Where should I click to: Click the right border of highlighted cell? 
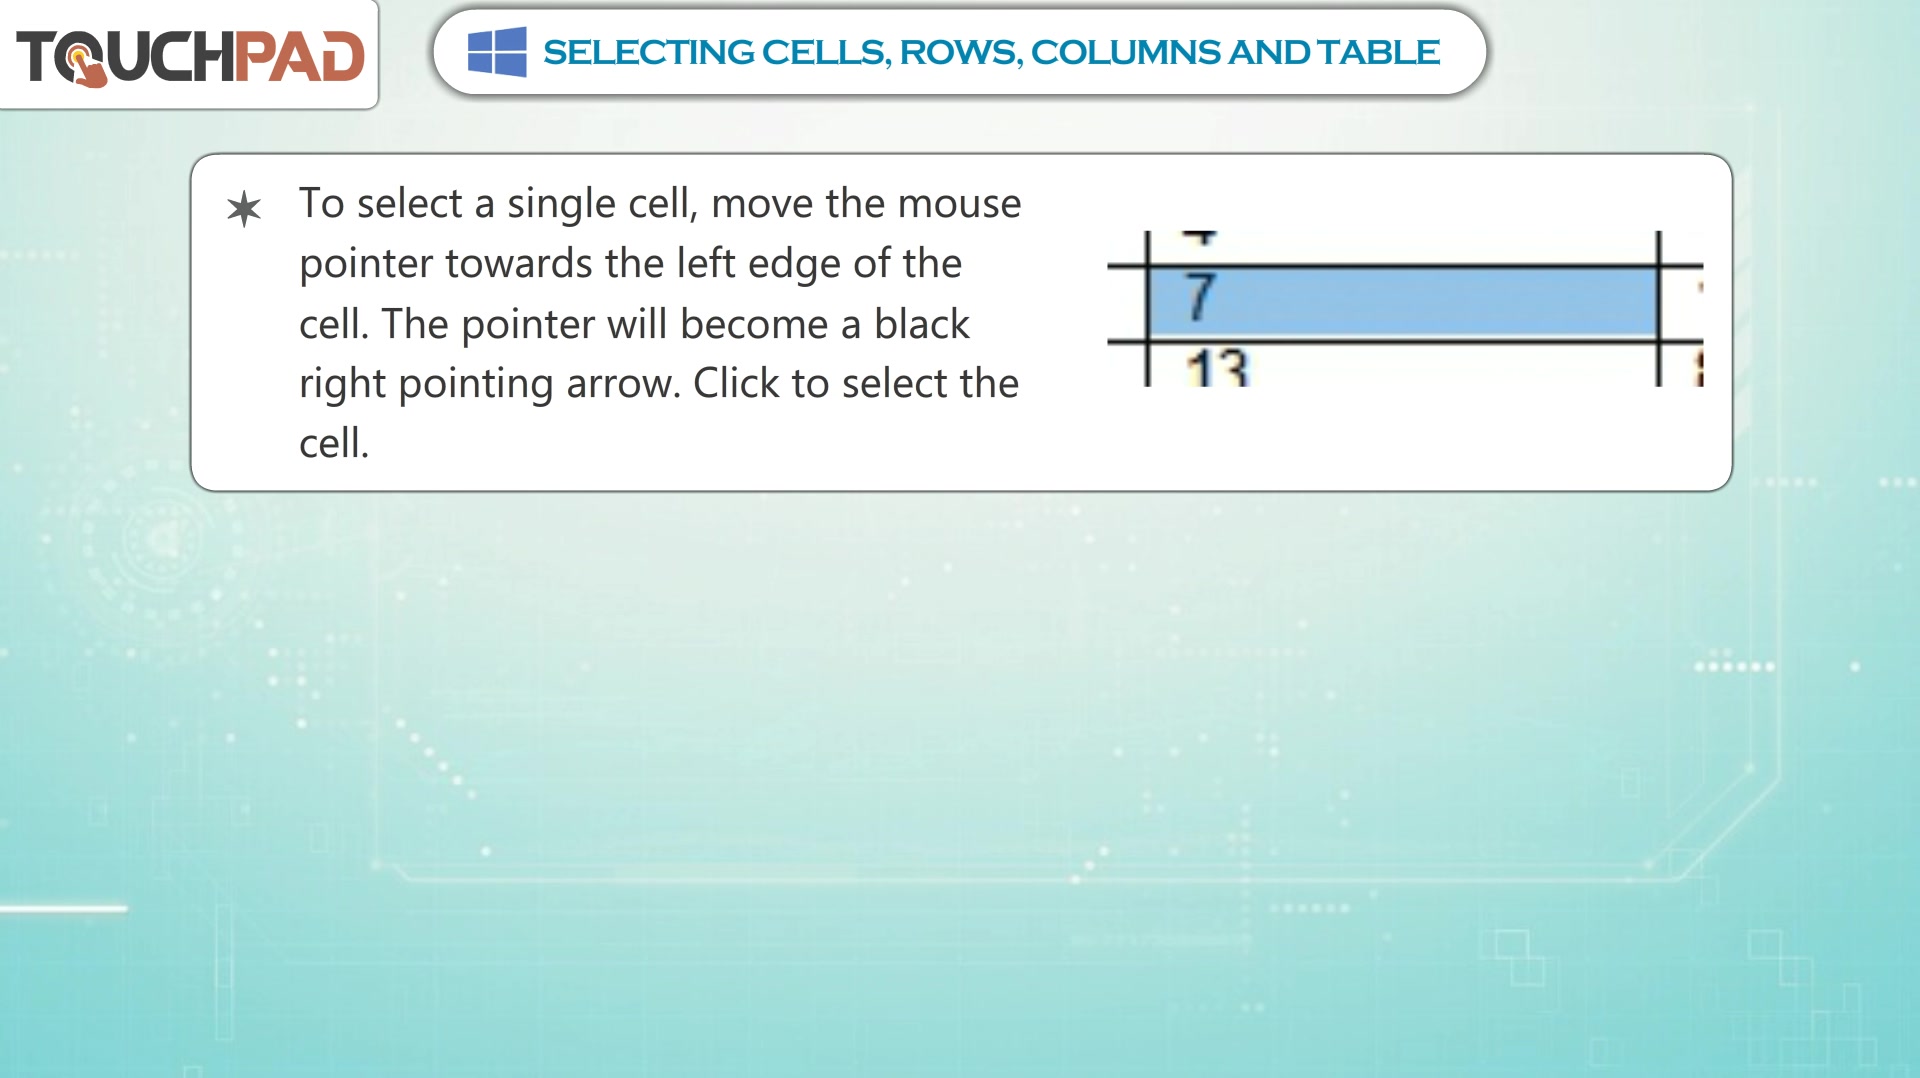coord(1658,302)
